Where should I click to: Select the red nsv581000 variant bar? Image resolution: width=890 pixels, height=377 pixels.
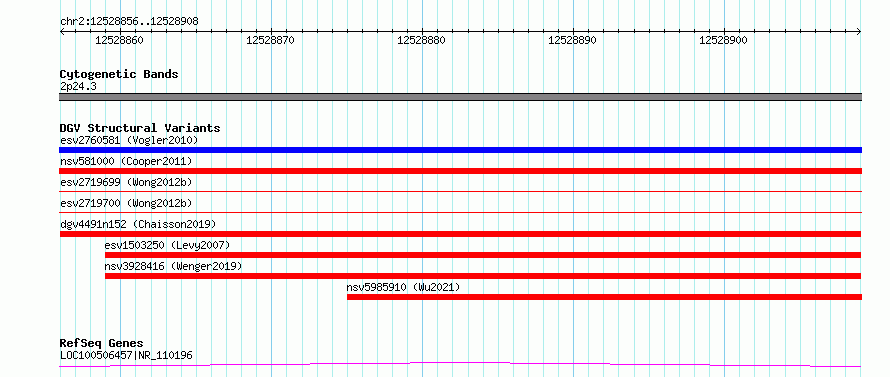click(460, 171)
